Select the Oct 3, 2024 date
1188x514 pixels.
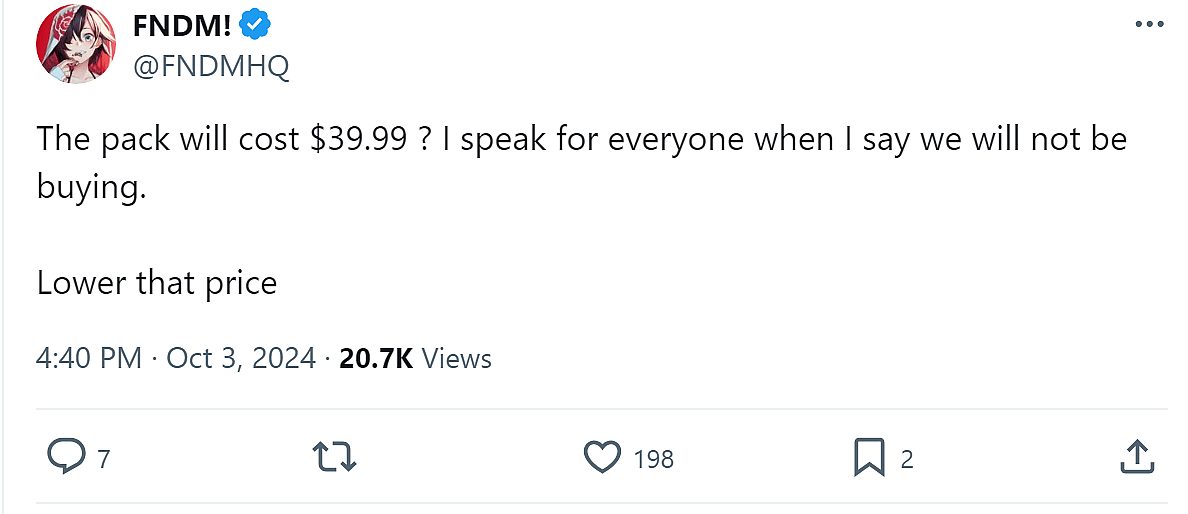click(x=240, y=358)
